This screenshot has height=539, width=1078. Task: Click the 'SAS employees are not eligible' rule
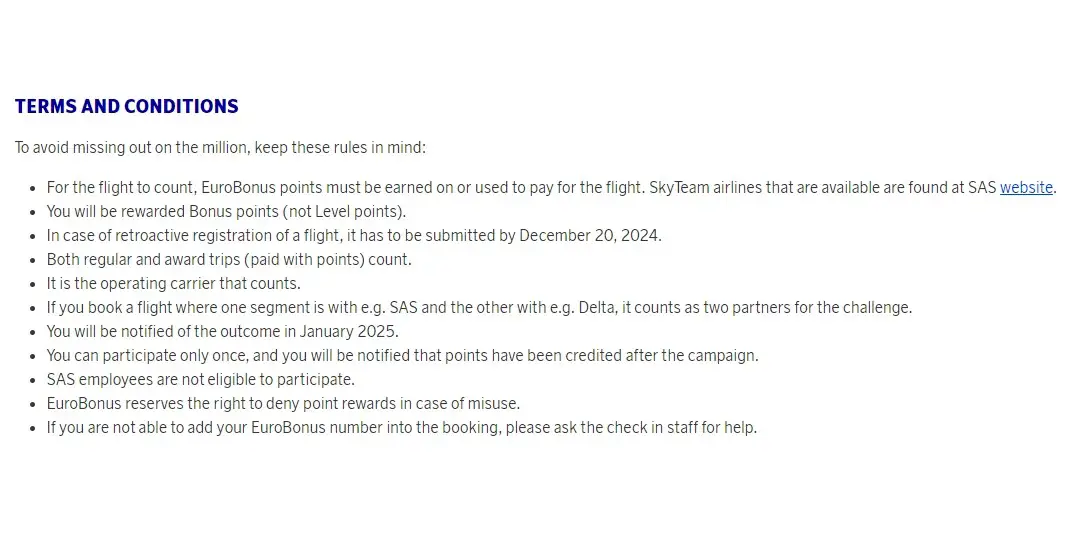pyautogui.click(x=200, y=380)
